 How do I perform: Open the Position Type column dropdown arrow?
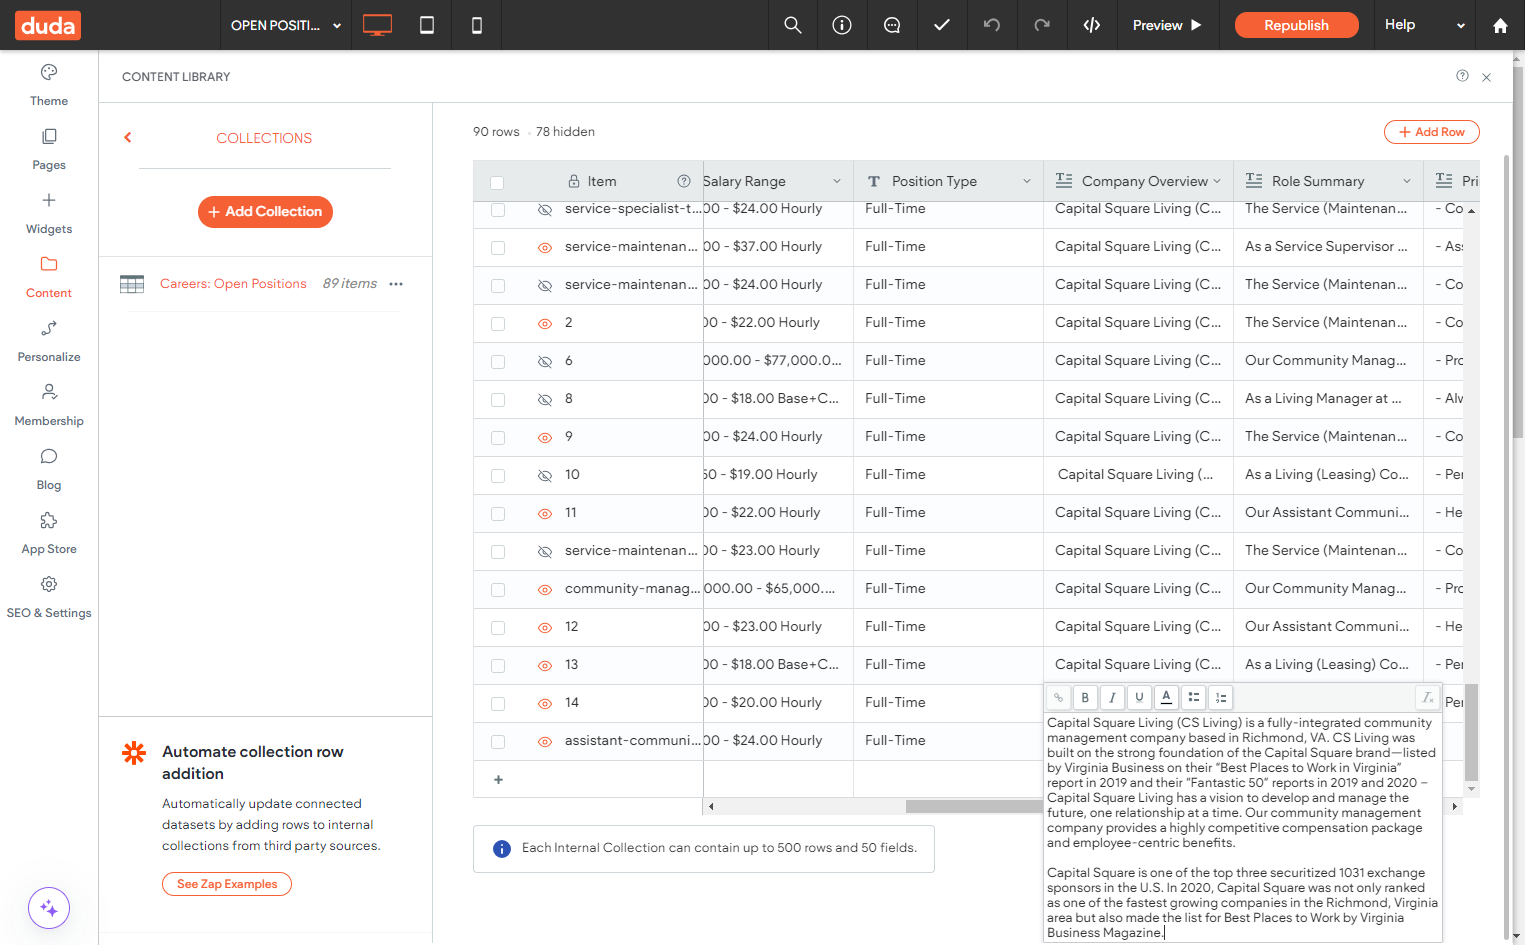(x=1027, y=181)
